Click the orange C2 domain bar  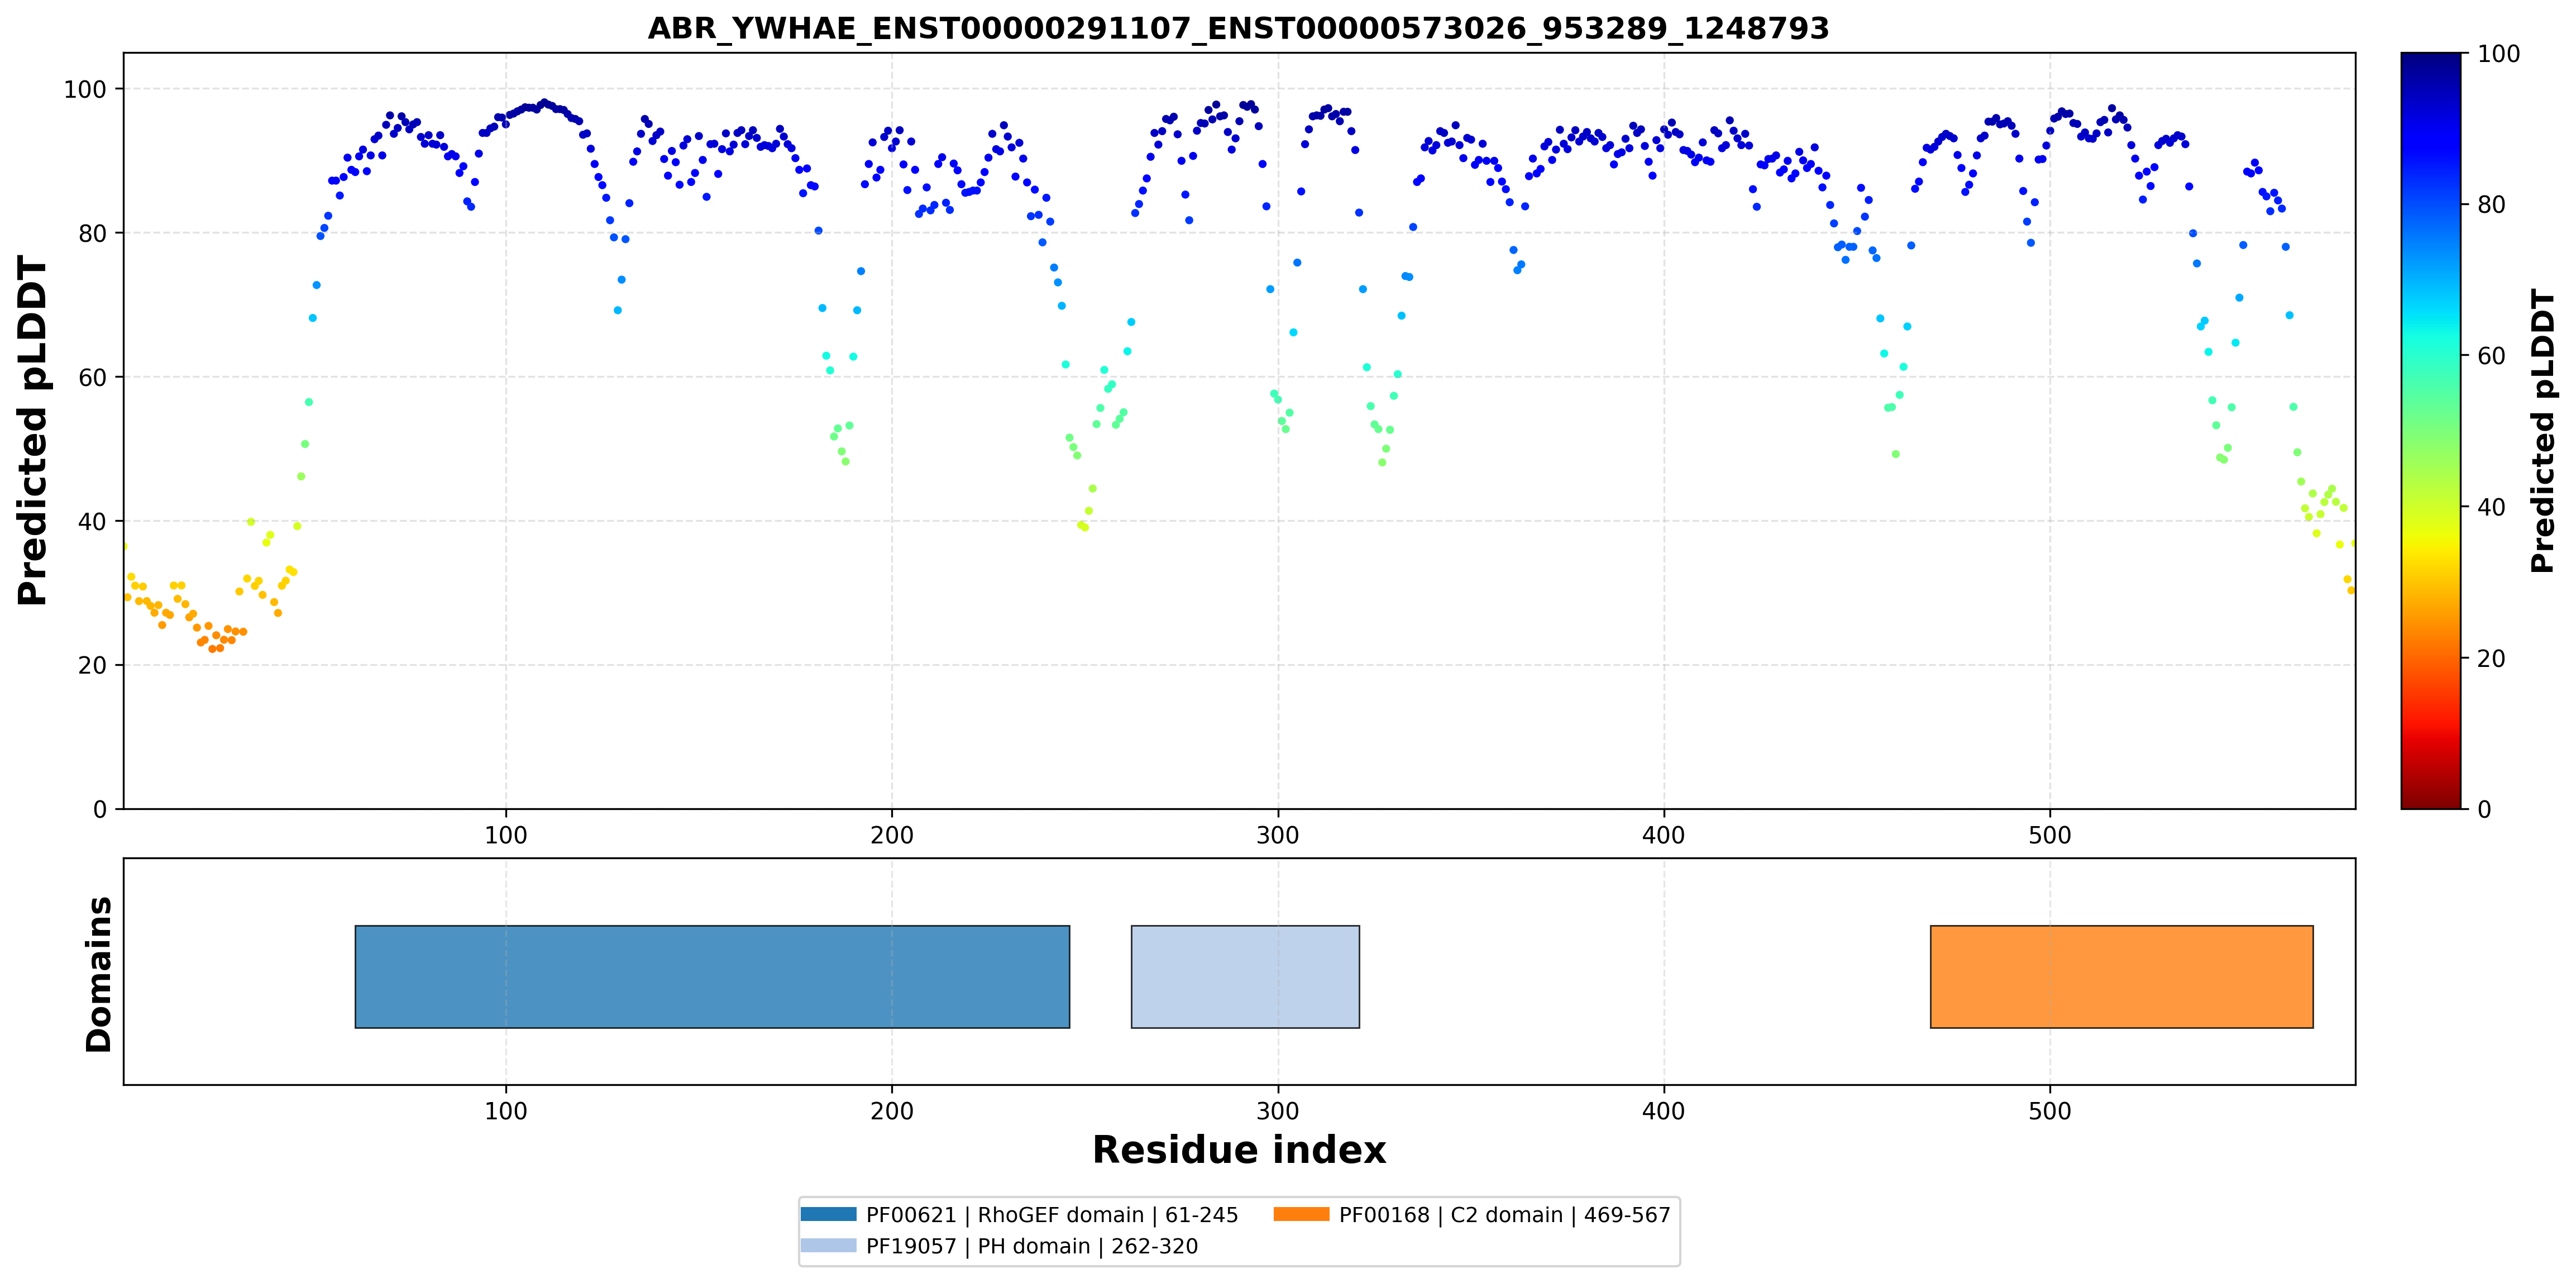pos(2121,976)
